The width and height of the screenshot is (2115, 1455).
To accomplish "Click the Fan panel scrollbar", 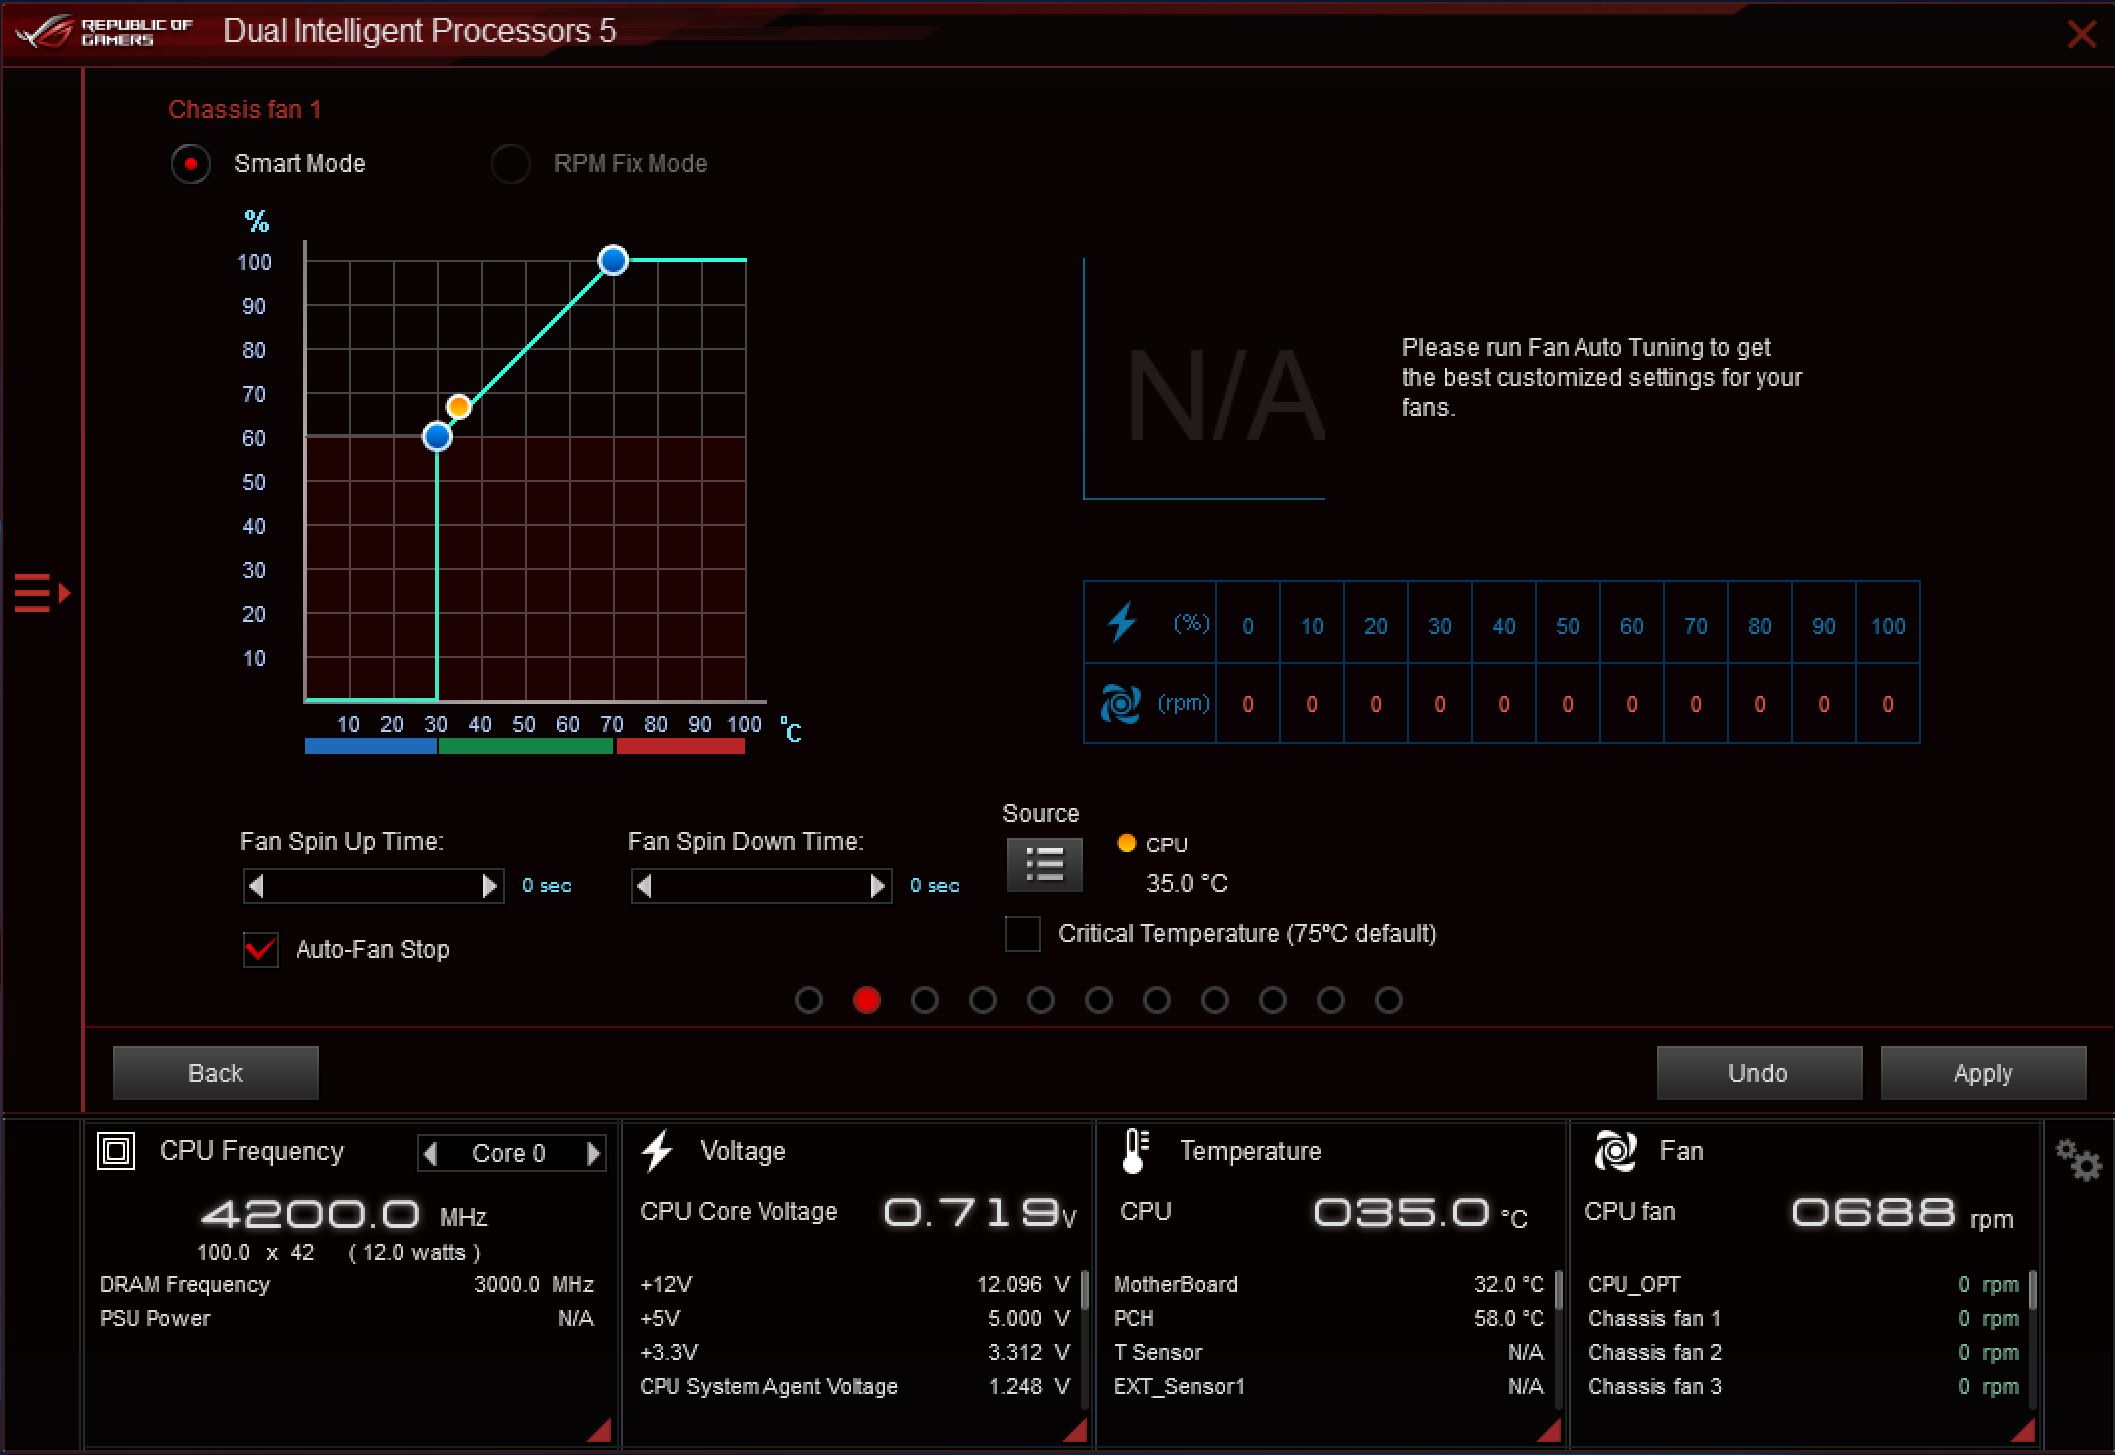I will pos(2032,1290).
